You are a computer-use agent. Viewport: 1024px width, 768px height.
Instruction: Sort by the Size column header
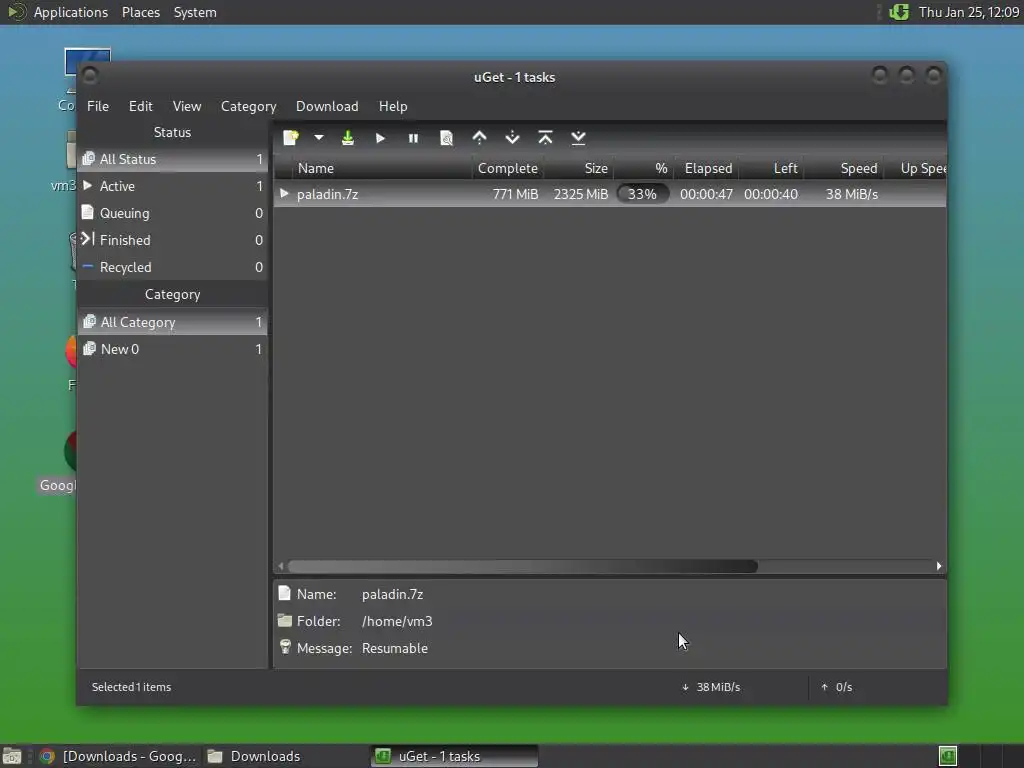coord(579,168)
